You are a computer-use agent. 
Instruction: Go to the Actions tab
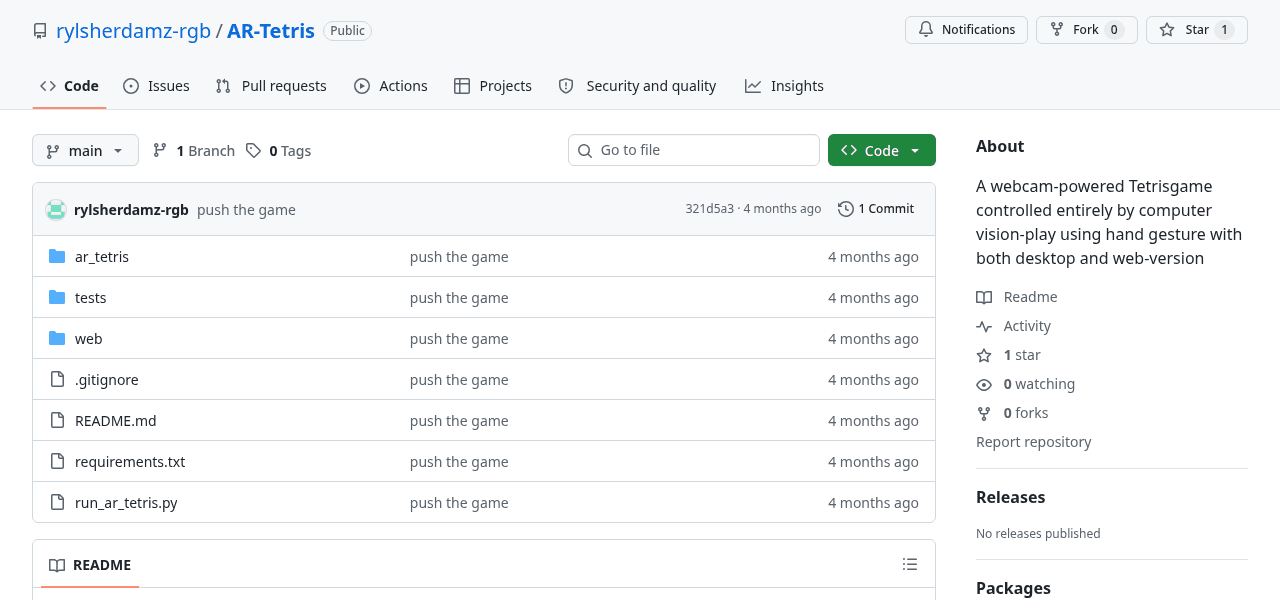391,86
